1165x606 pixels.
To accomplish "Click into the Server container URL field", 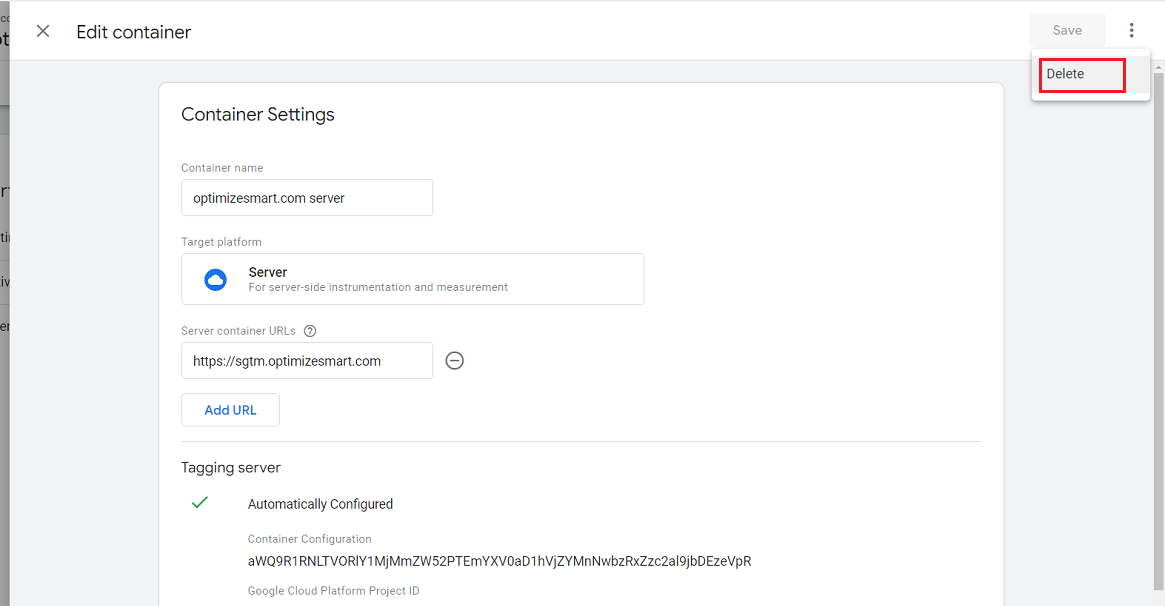I will [x=306, y=361].
